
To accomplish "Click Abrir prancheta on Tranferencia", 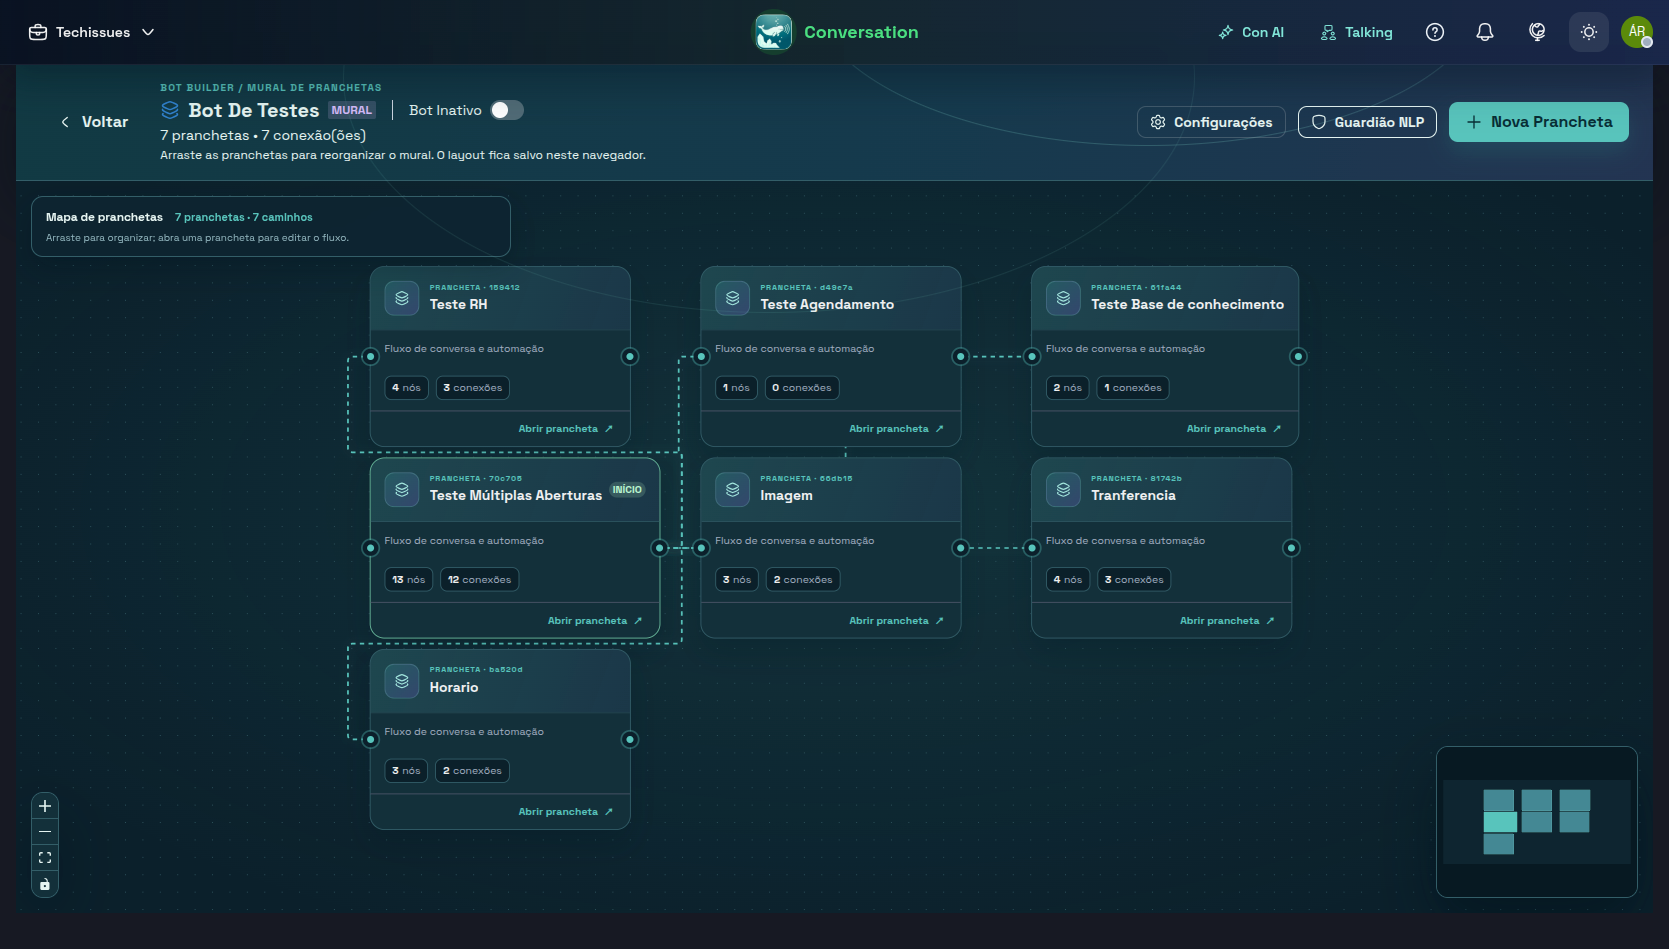I will pos(1227,621).
